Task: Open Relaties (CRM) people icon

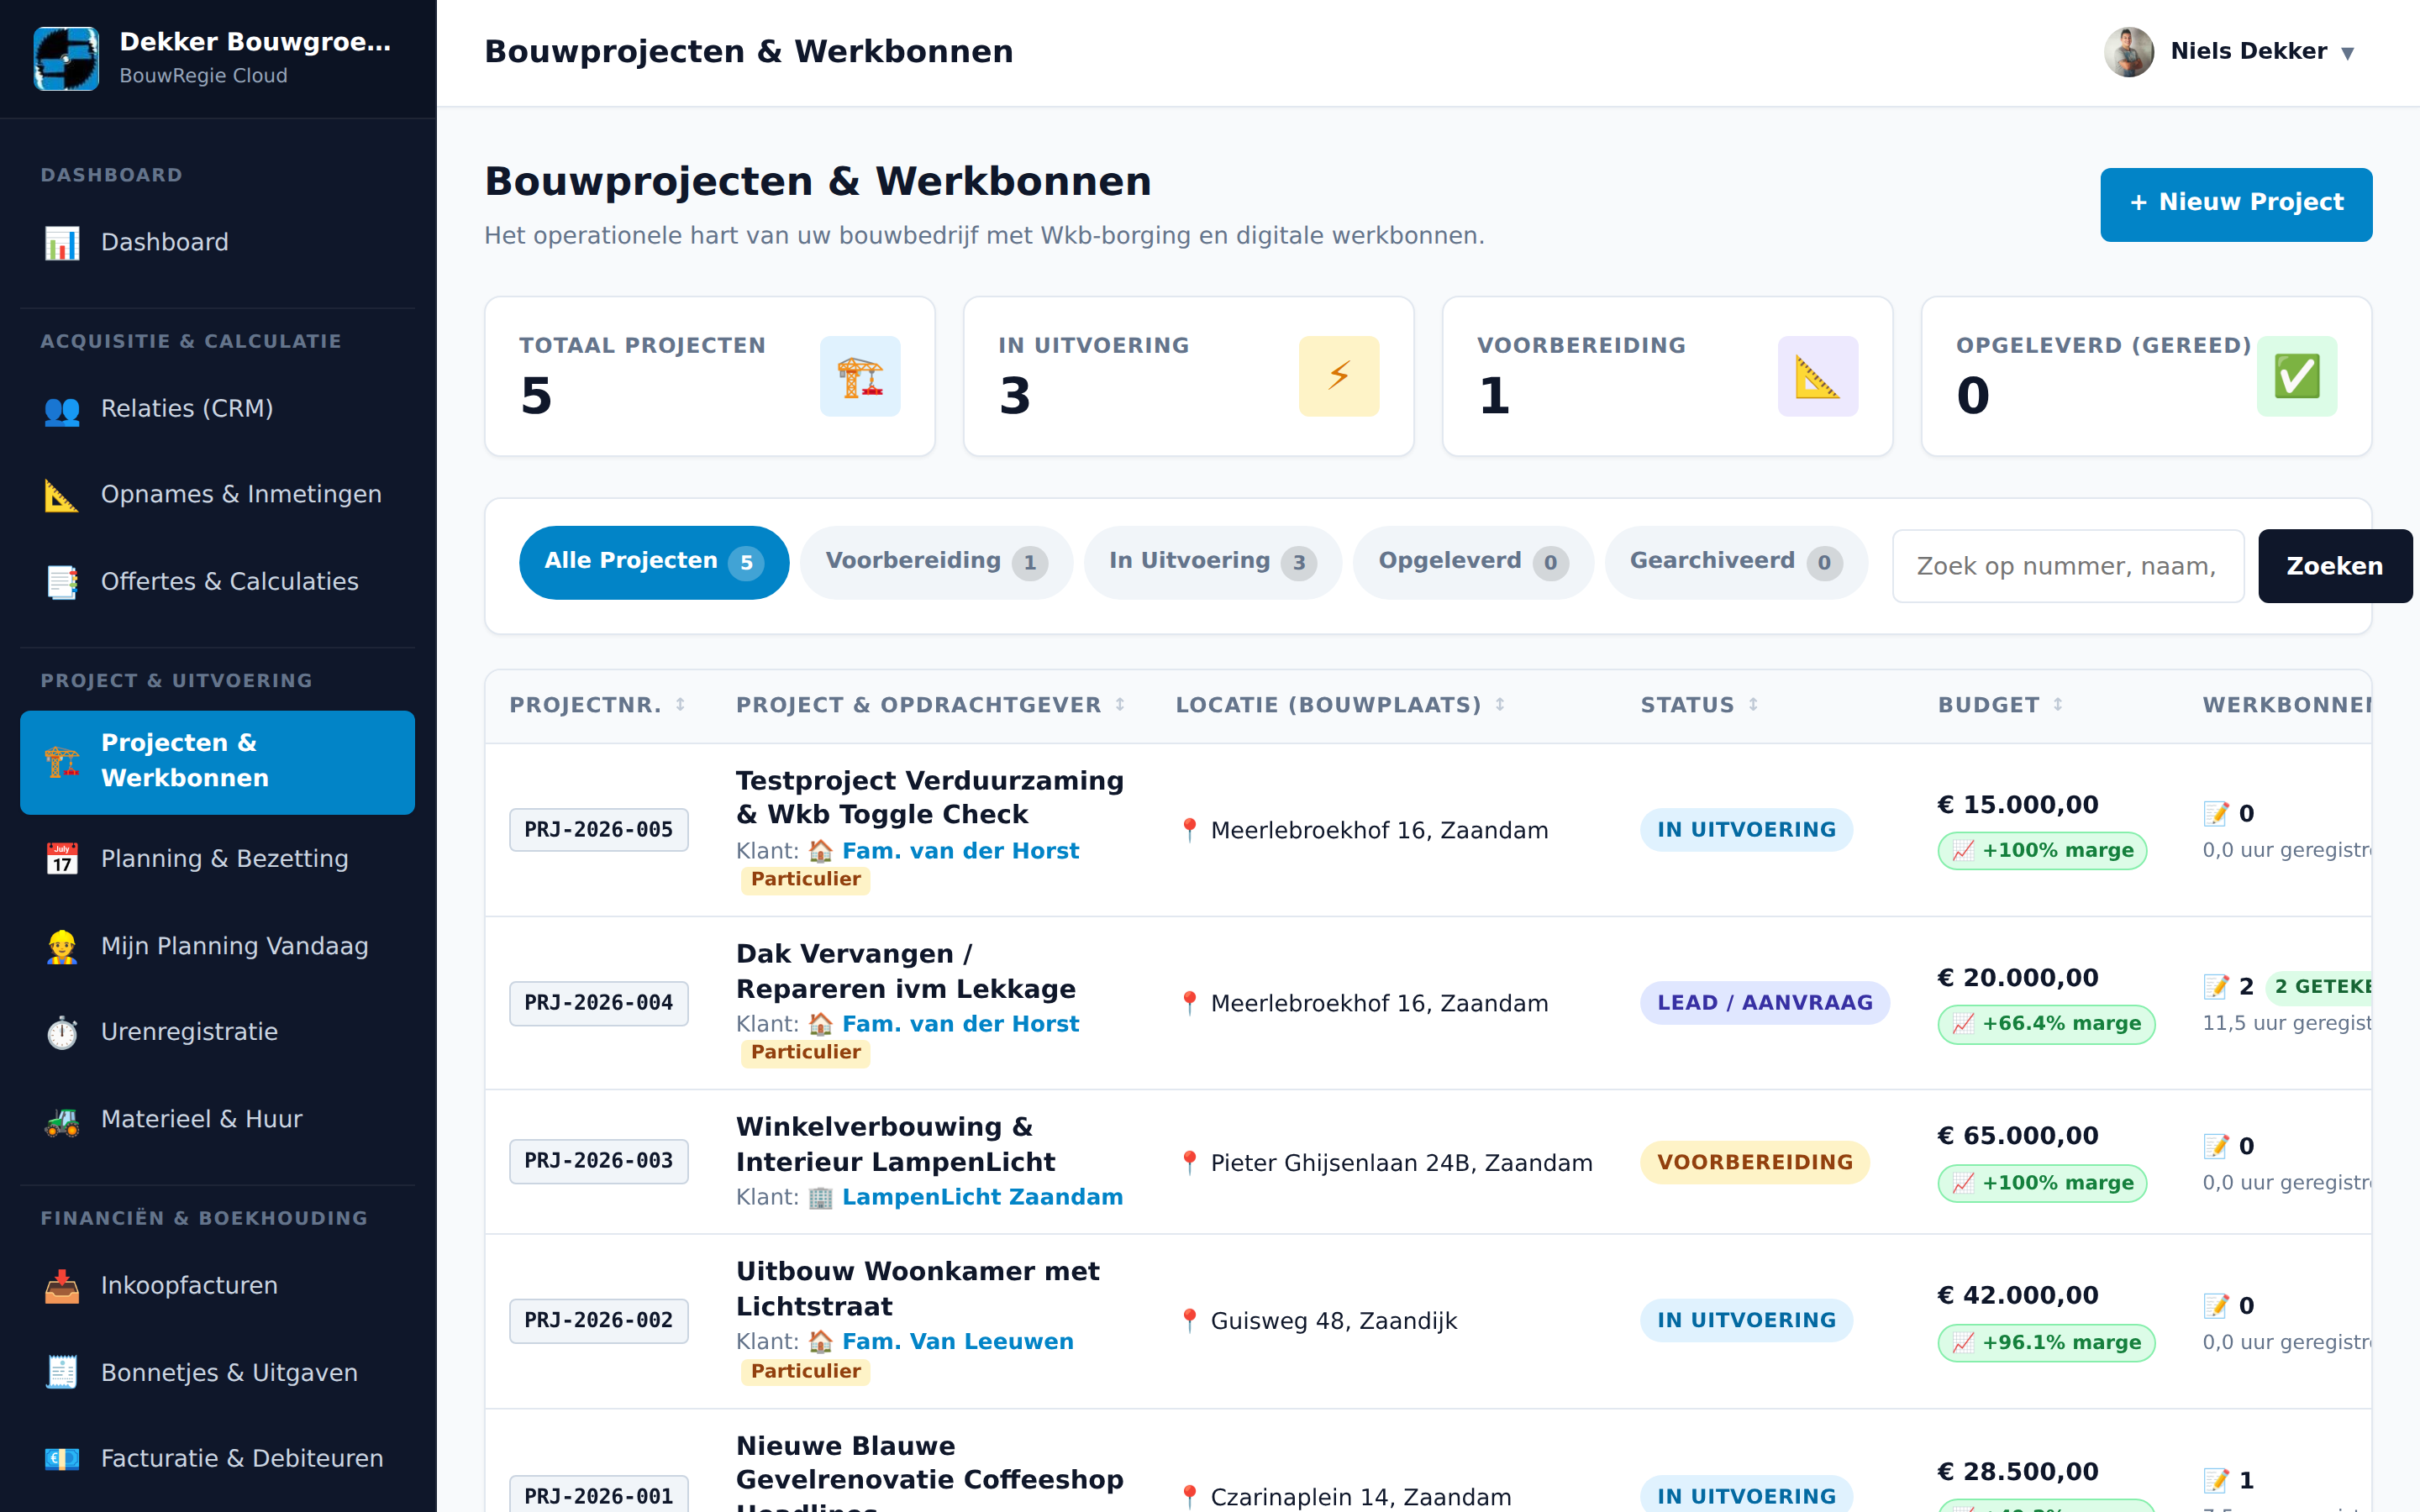Action: [x=62, y=409]
